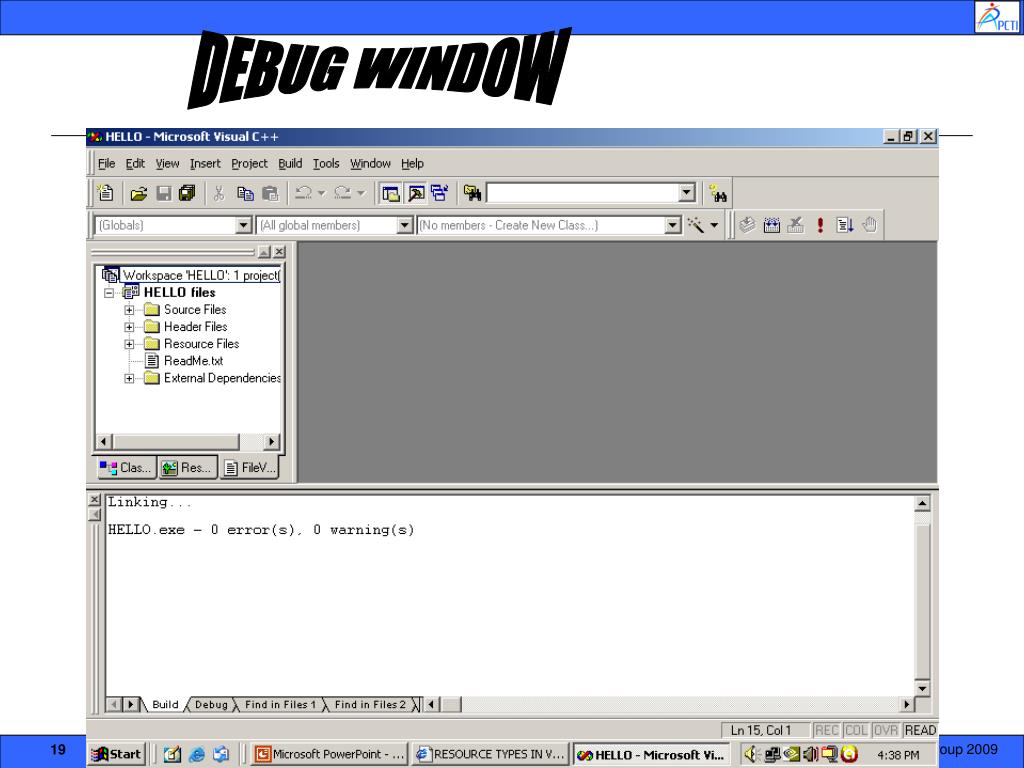Collapse the HELLO files project node
The width and height of the screenshot is (1024, 768).
pos(110,293)
